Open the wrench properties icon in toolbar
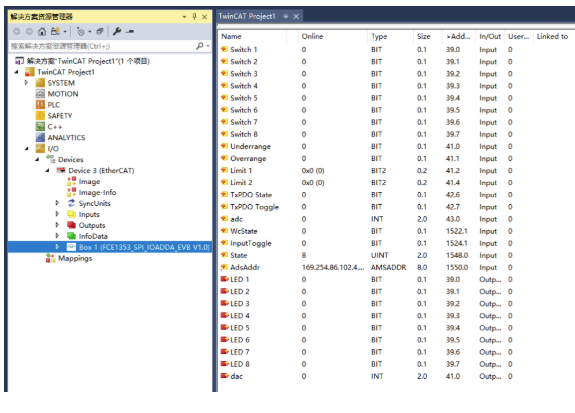Screen dimensions: 575x413 click(117, 32)
